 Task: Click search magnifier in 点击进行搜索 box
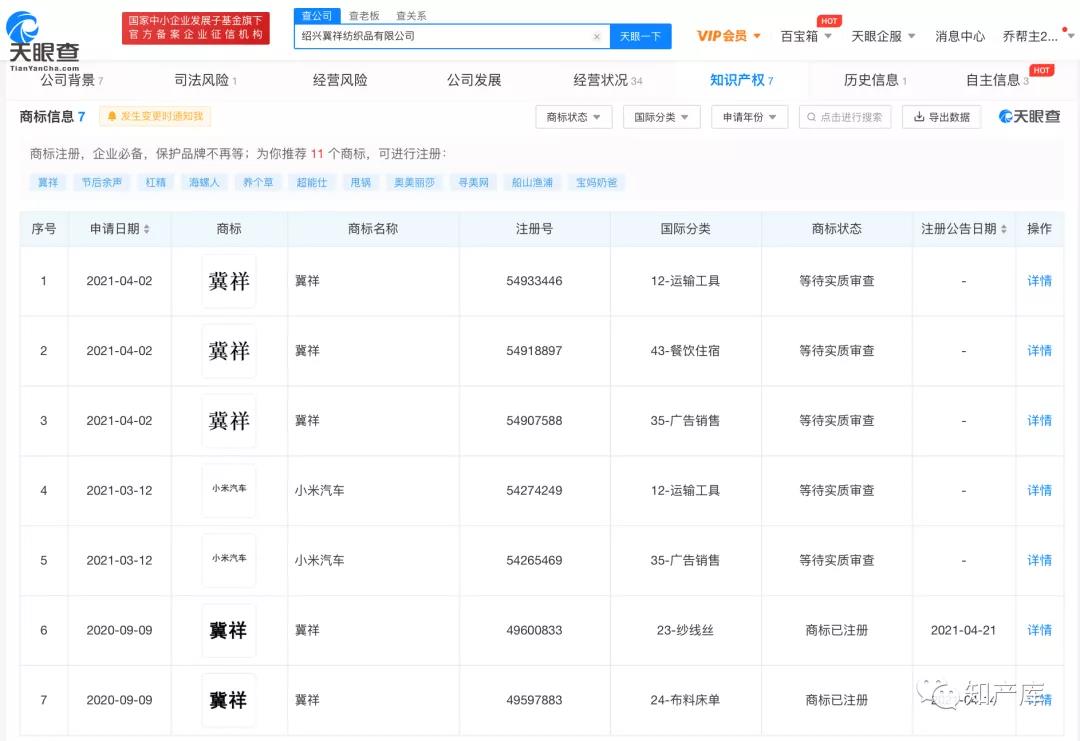[811, 117]
